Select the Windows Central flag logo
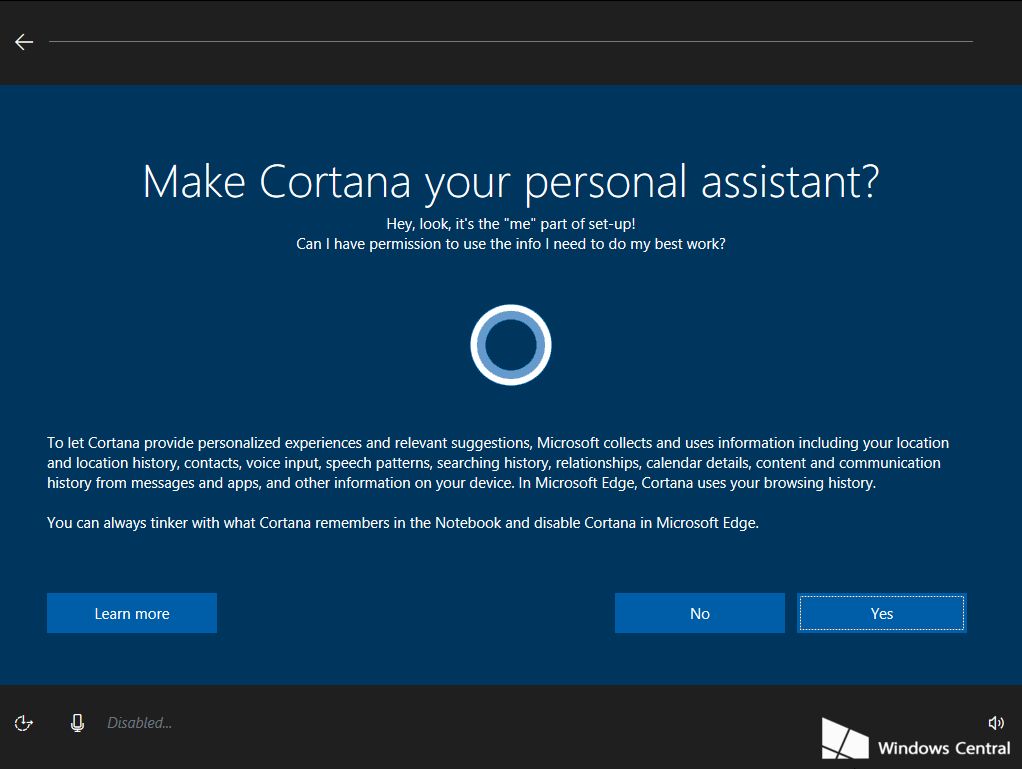 [x=845, y=737]
